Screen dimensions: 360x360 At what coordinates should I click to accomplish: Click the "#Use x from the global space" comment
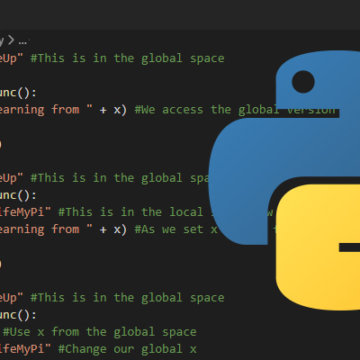[100, 332]
